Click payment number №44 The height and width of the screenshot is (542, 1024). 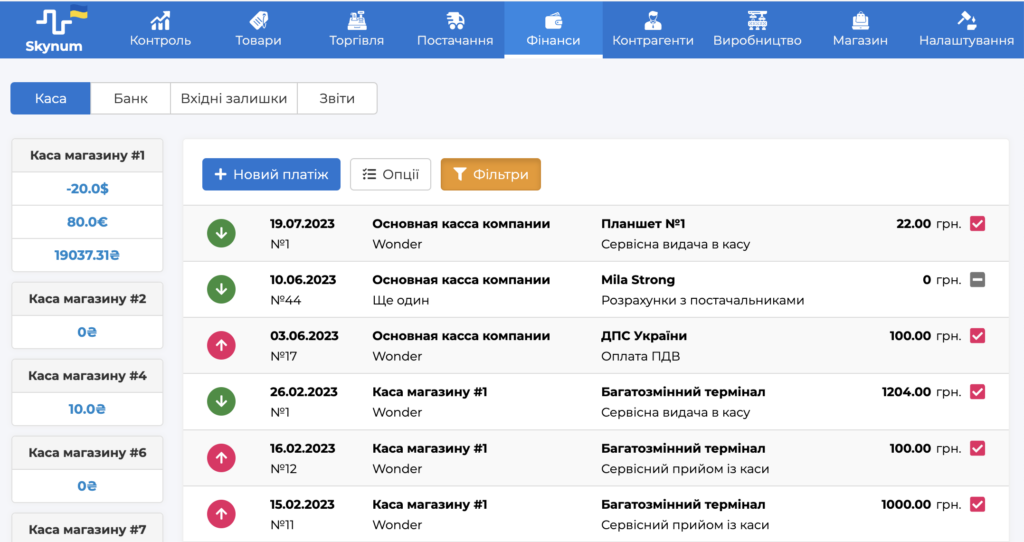click(285, 300)
